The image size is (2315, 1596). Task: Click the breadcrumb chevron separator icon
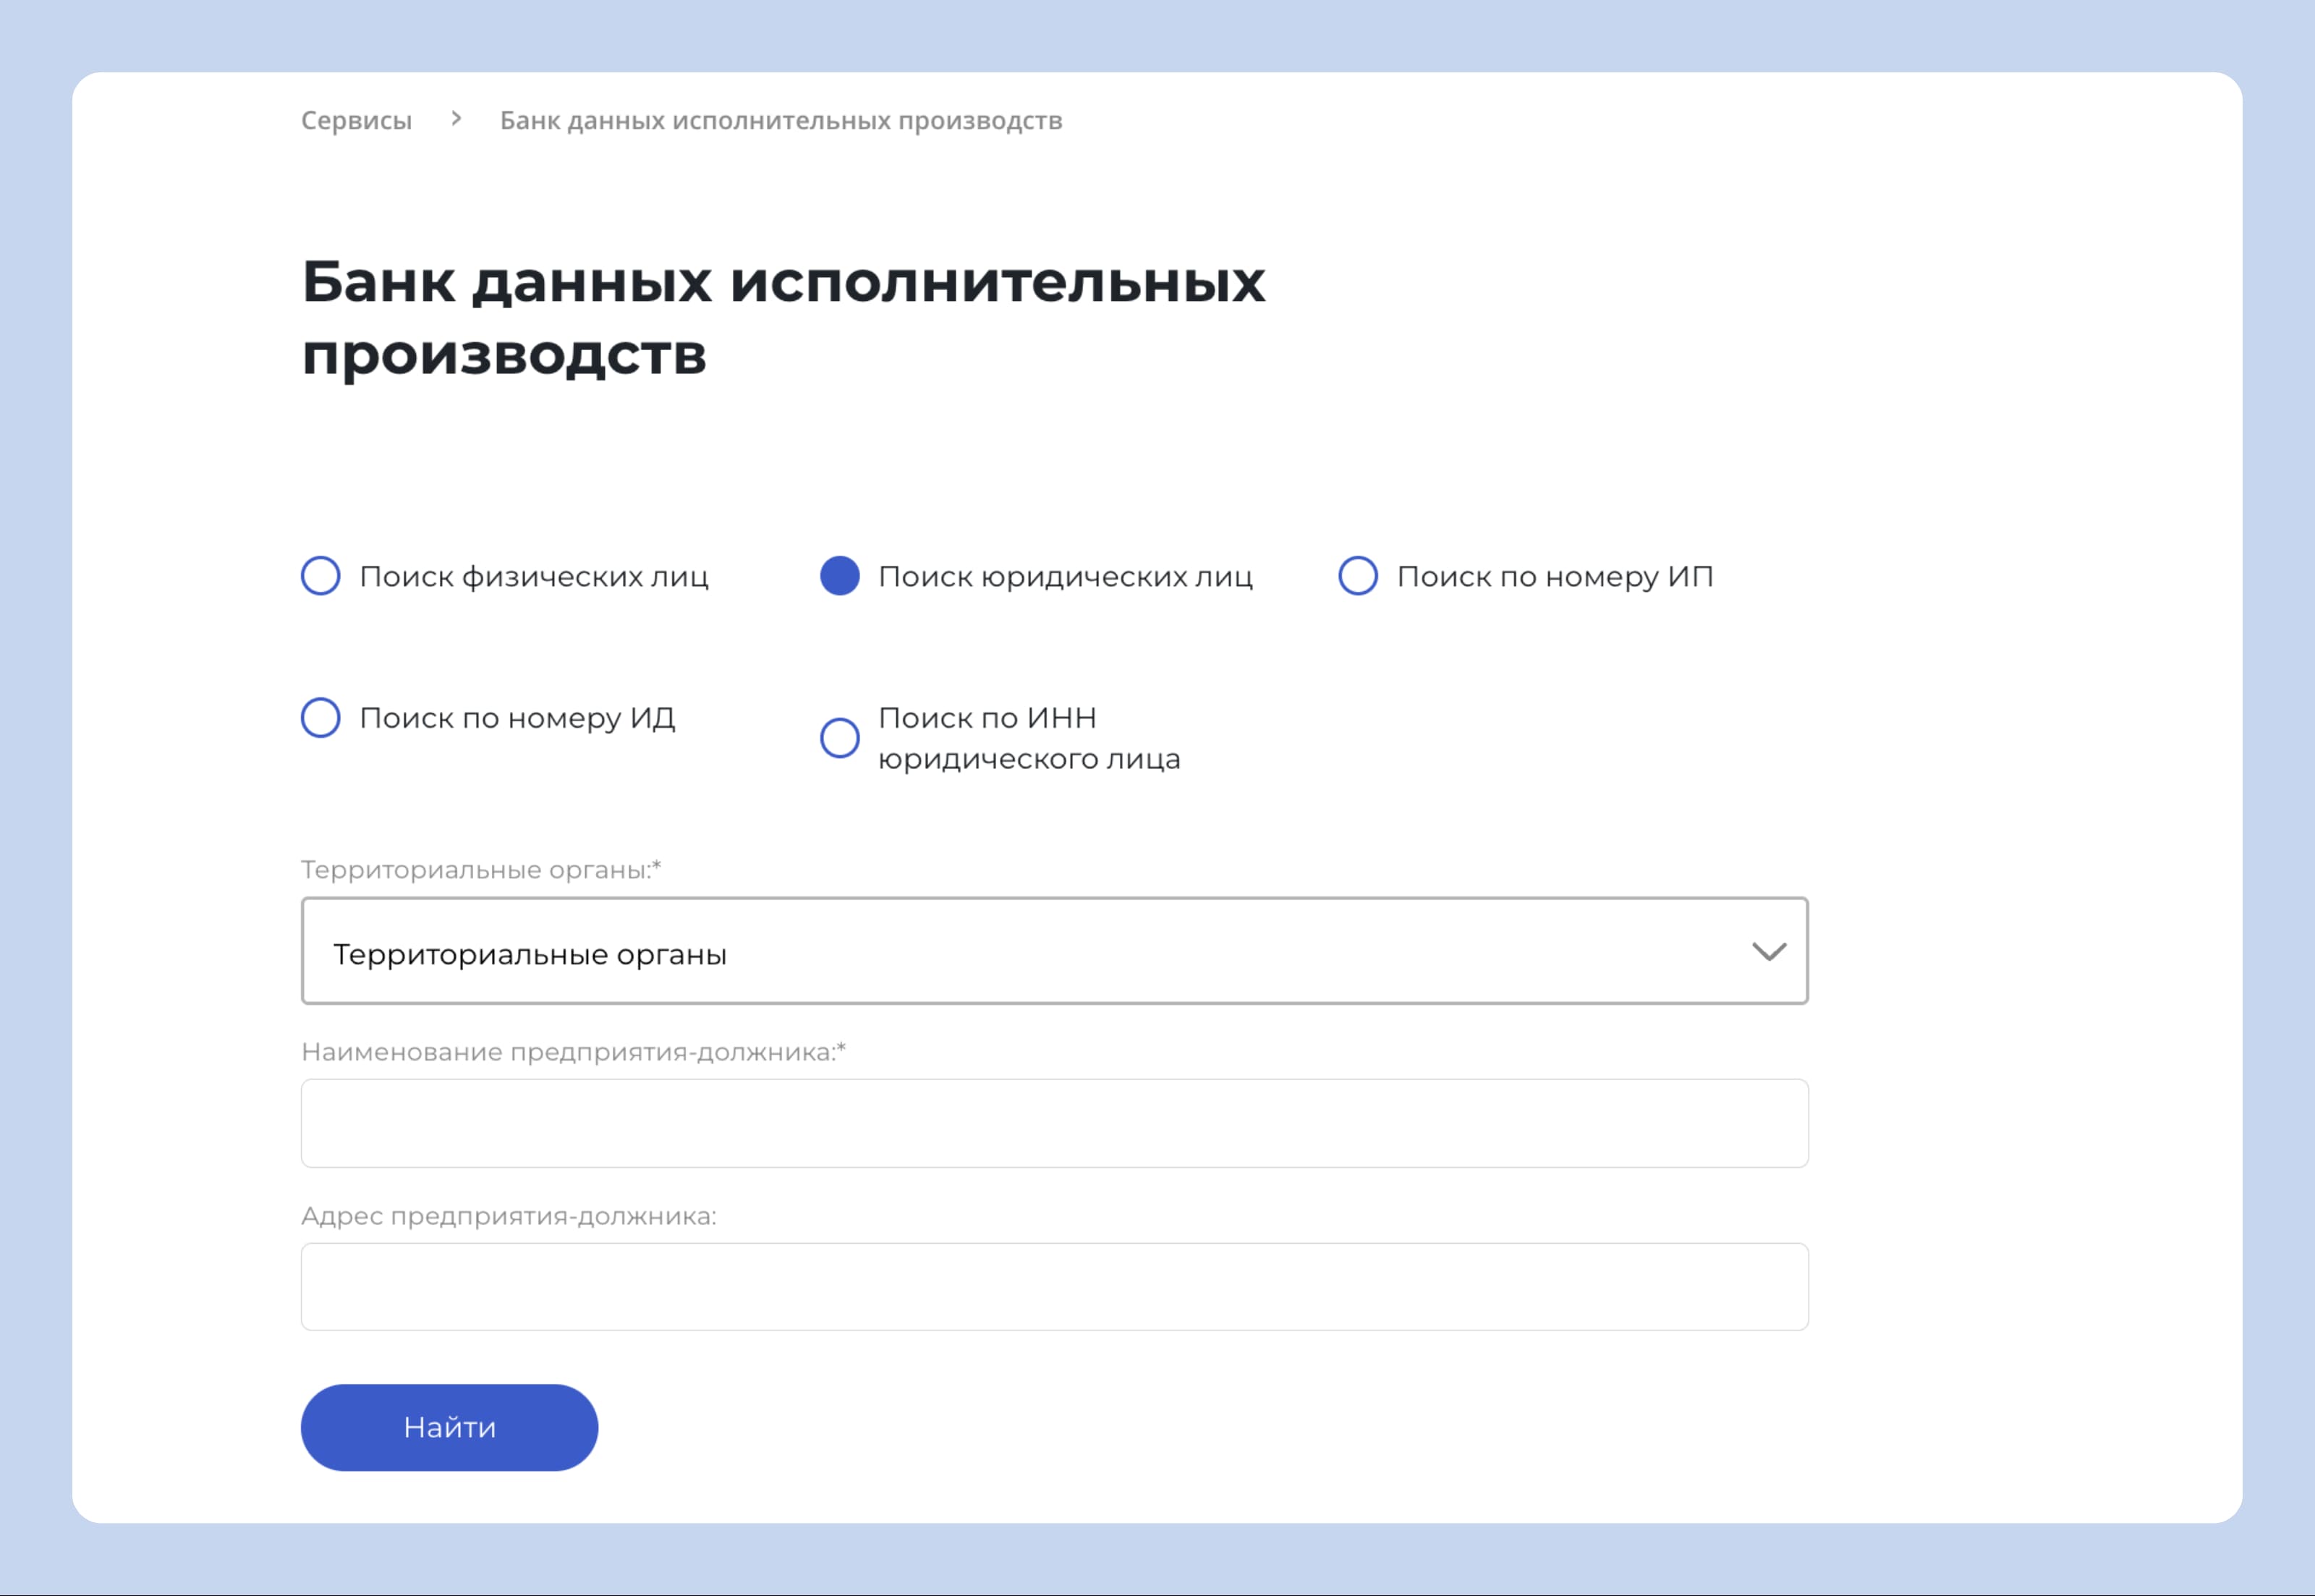(x=456, y=119)
